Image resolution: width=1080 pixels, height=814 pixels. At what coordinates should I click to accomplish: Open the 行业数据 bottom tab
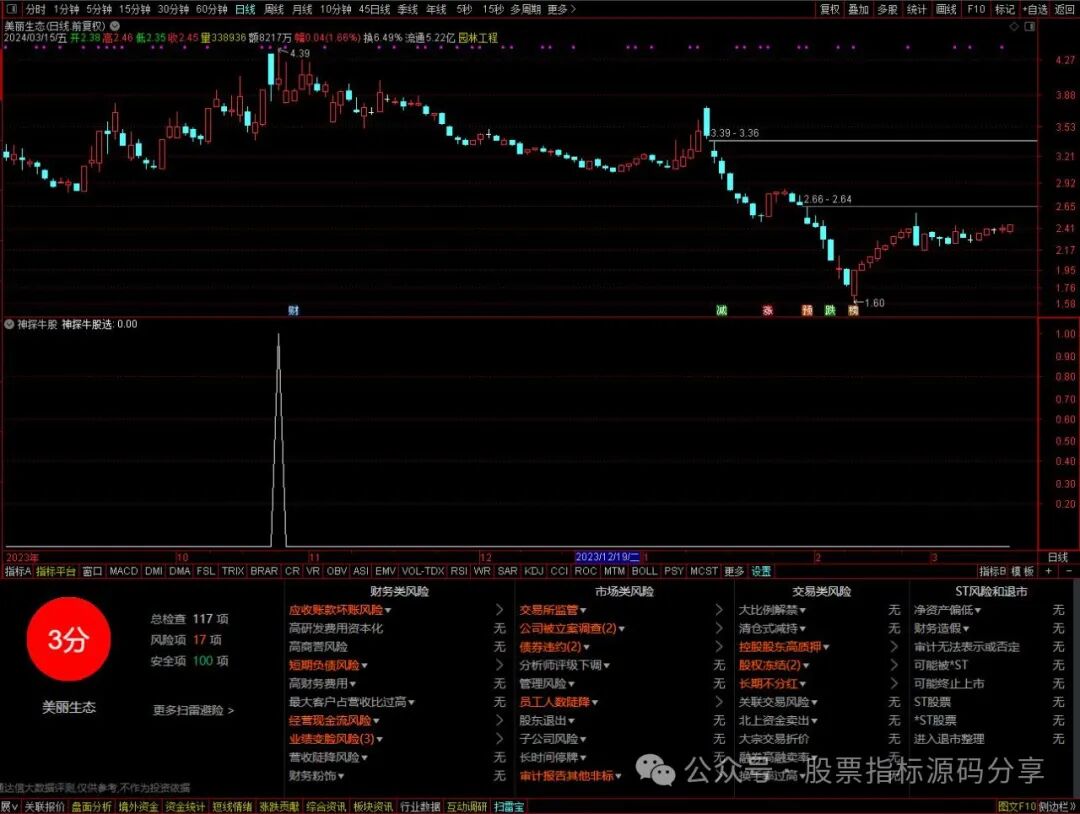tap(419, 806)
